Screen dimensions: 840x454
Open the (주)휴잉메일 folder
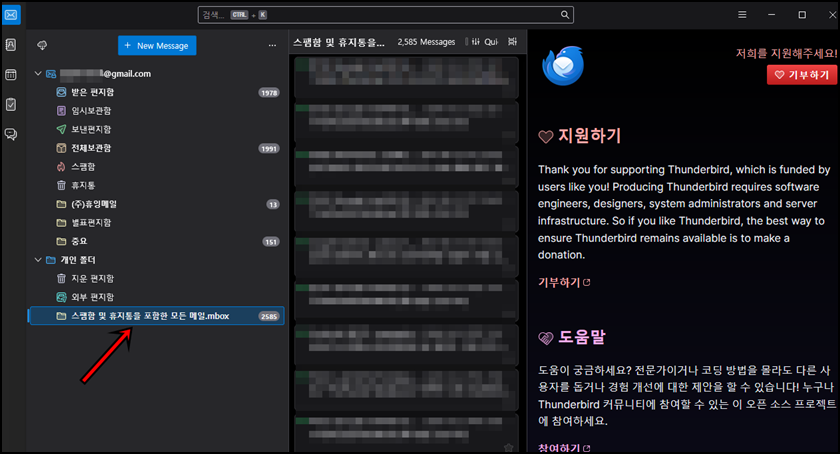click(x=156, y=204)
